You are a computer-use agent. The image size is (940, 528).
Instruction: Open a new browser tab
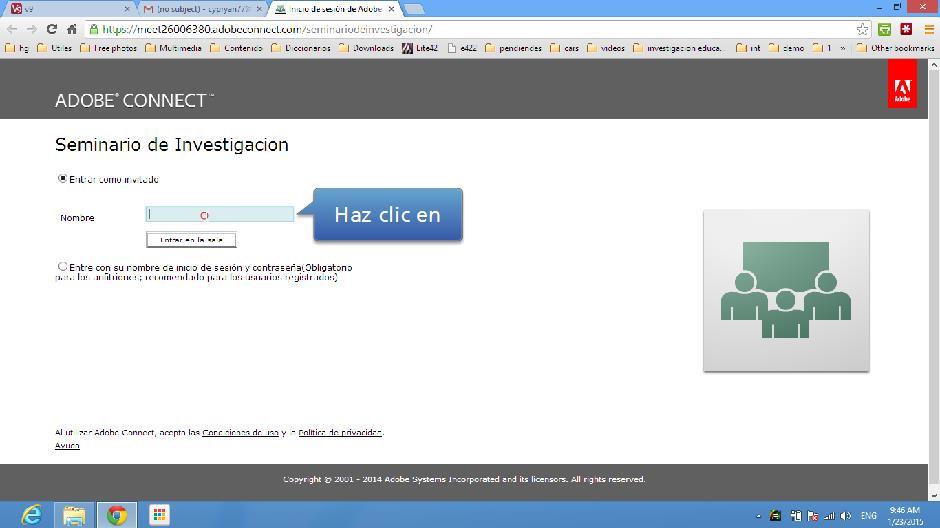414,9
